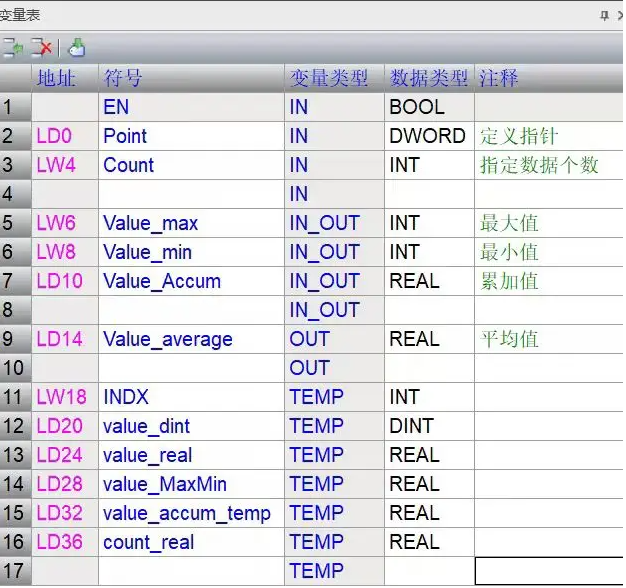Select the DINT data type cell
This screenshot has width=626, height=588.
point(429,426)
